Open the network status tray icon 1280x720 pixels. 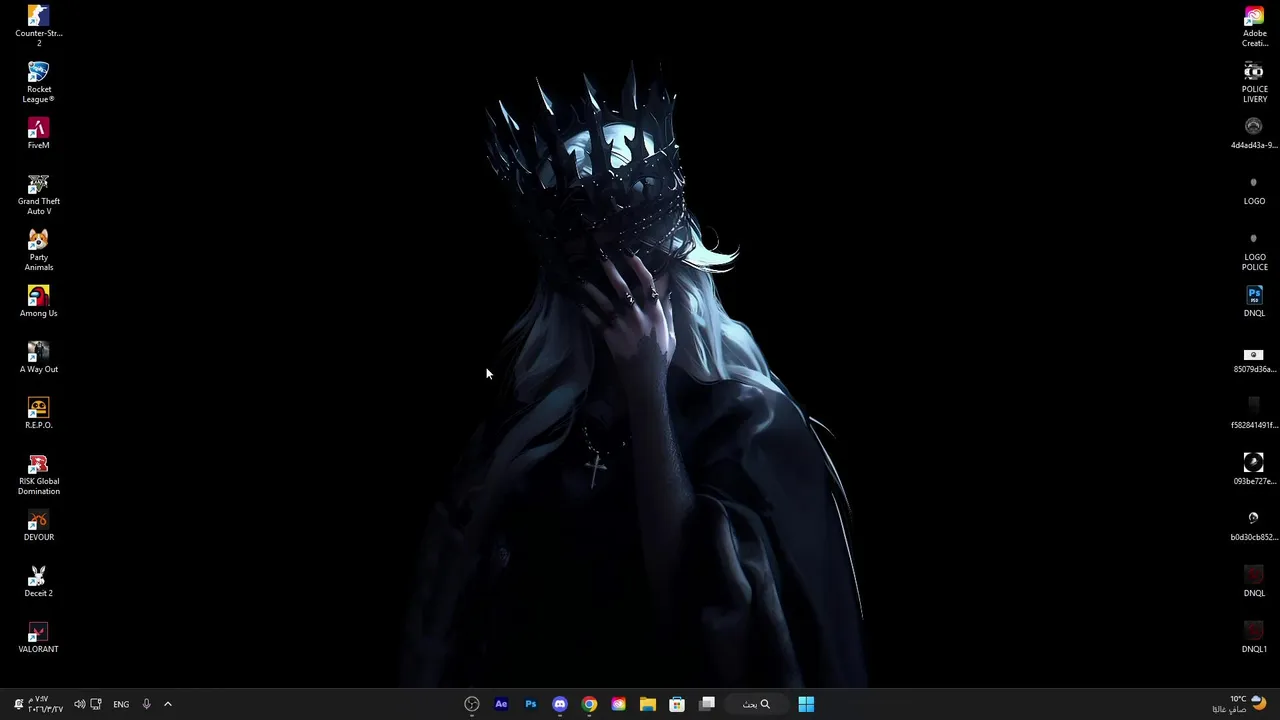click(96, 704)
